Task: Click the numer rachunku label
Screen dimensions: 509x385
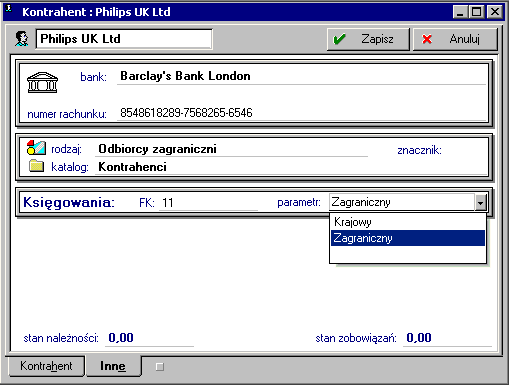Action: click(67, 114)
